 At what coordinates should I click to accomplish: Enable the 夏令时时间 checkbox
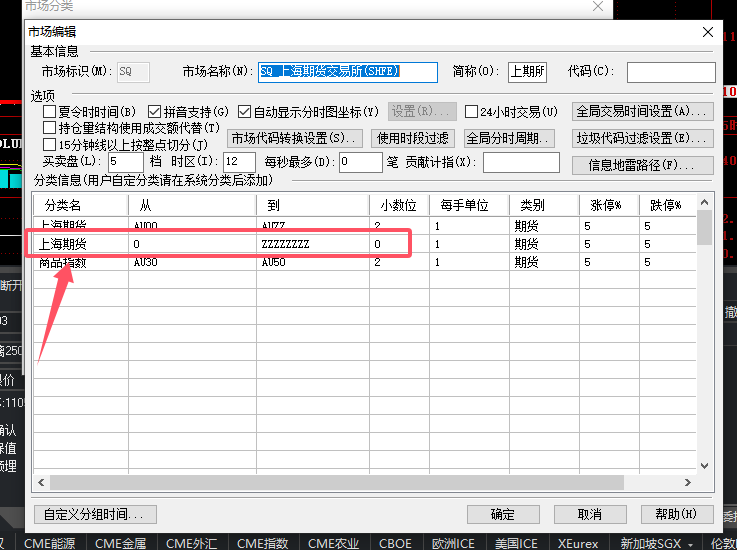pos(49,112)
